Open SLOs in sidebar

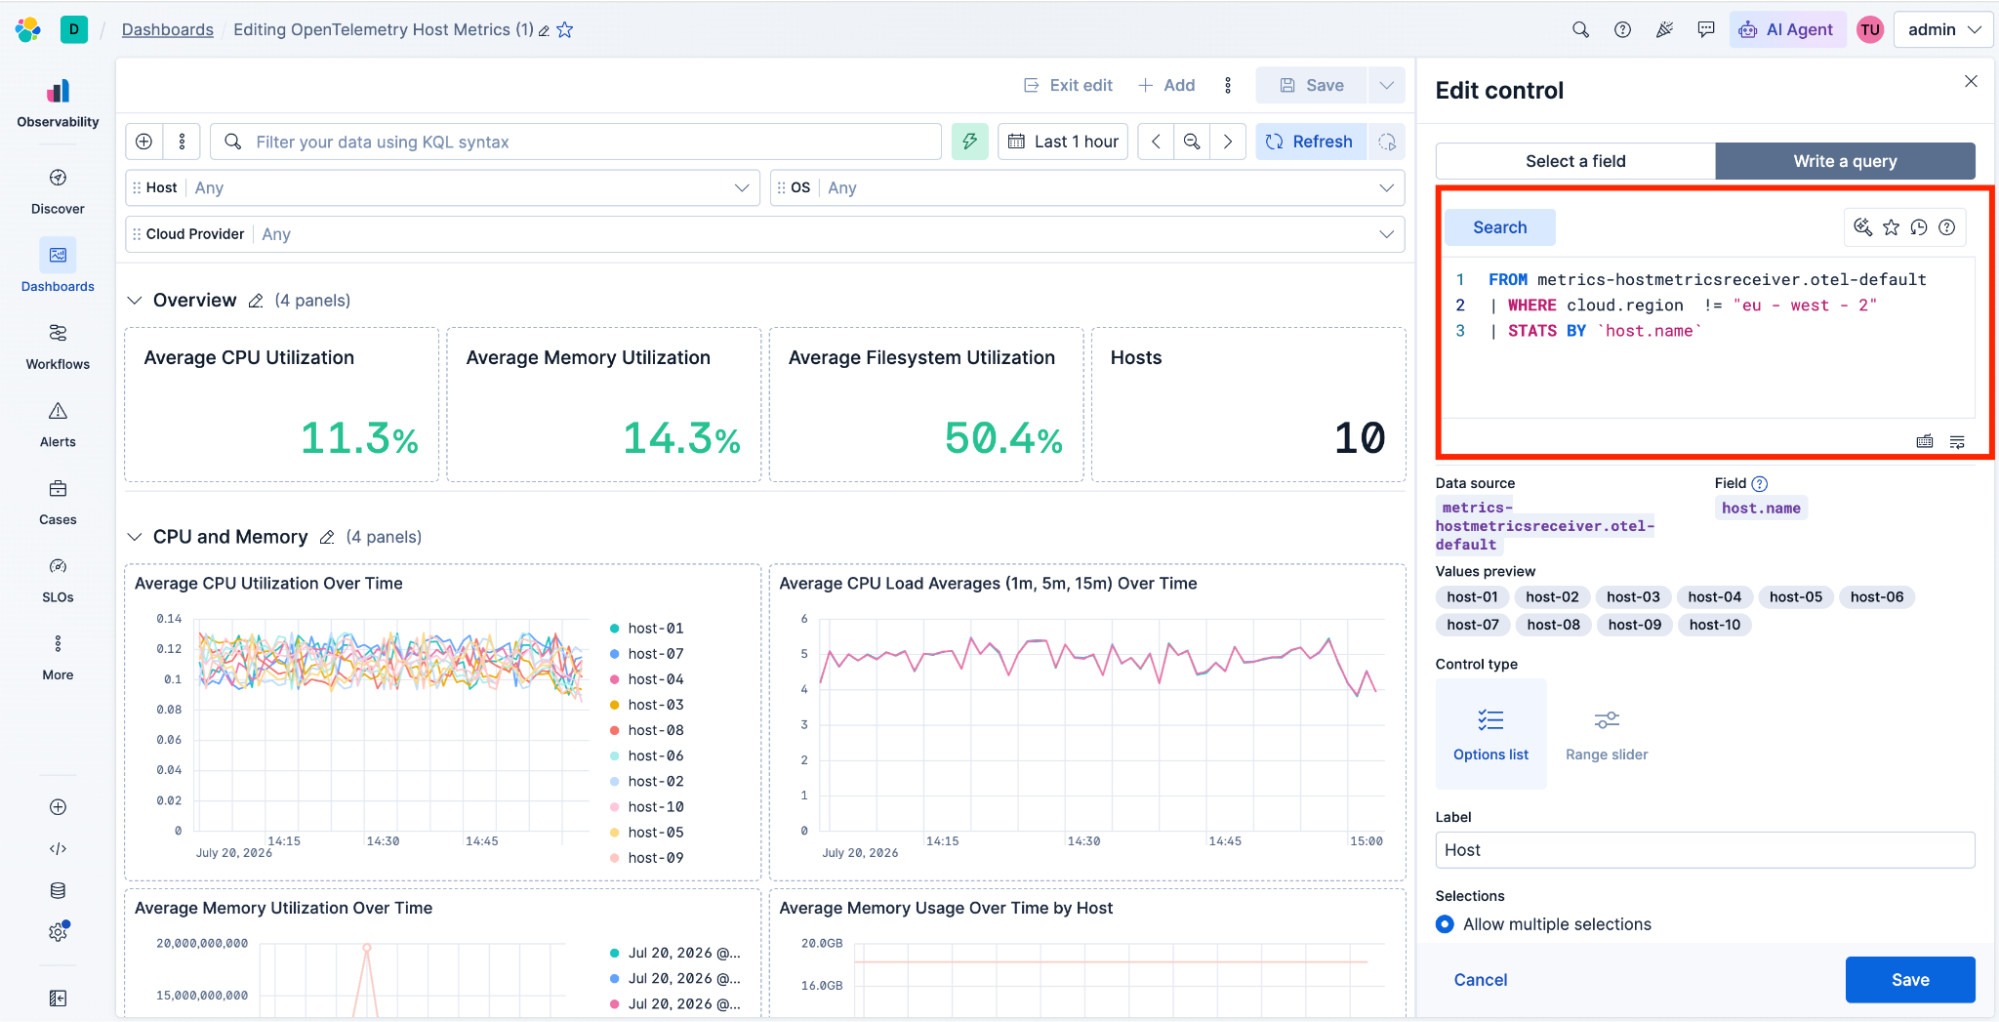point(58,580)
